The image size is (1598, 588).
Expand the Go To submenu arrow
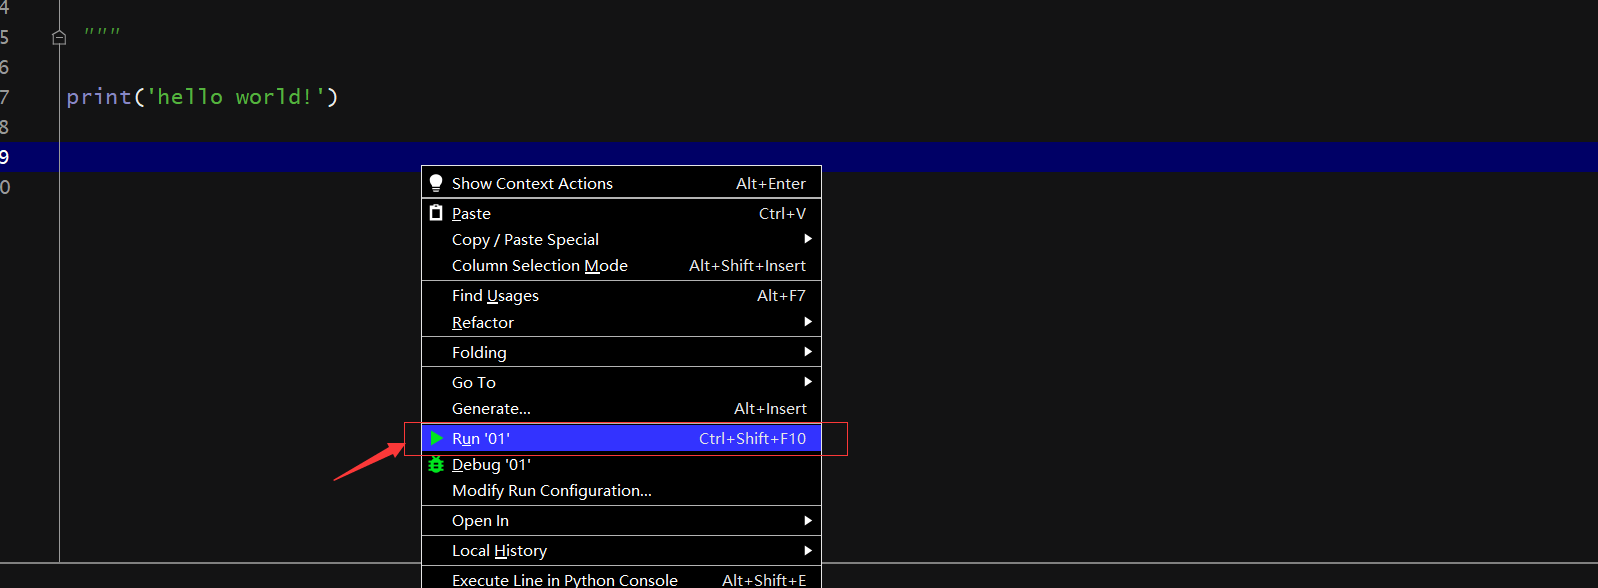808,382
